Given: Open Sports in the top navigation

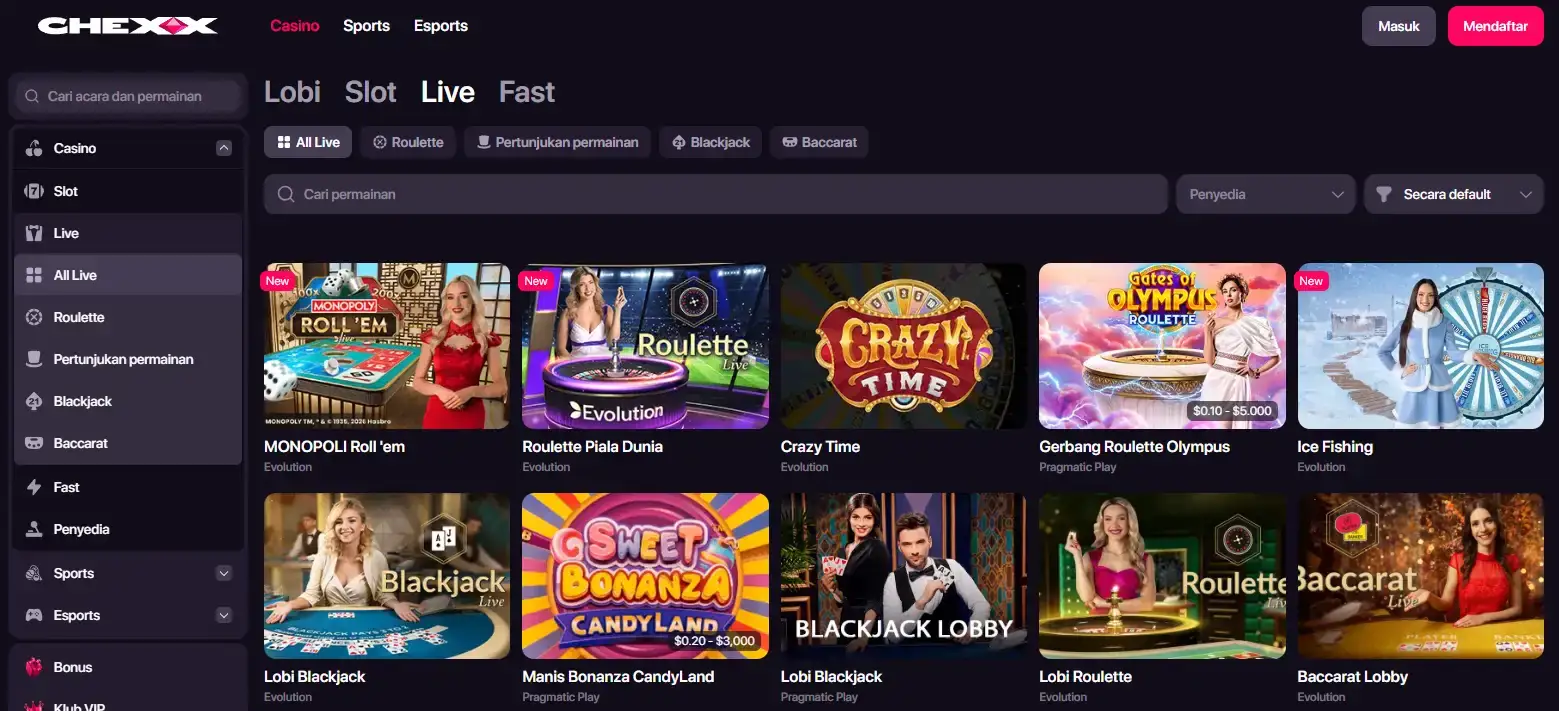Looking at the screenshot, I should pos(366,26).
